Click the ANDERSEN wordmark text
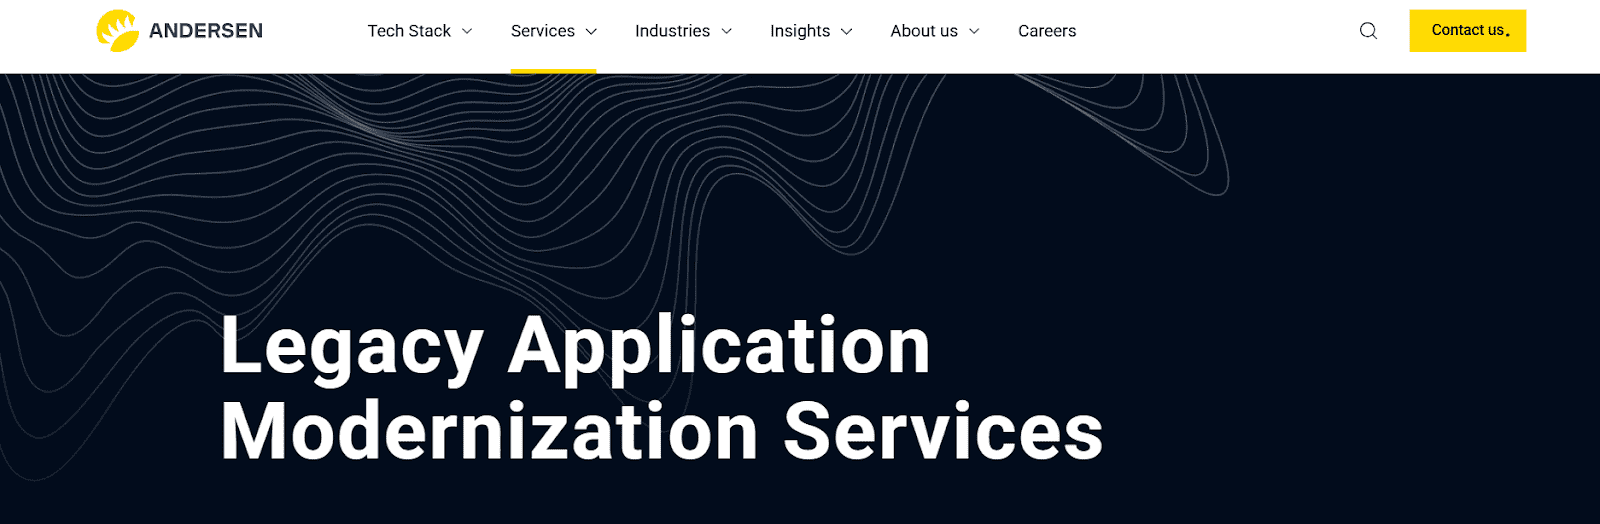This screenshot has width=1600, height=524. tap(206, 31)
